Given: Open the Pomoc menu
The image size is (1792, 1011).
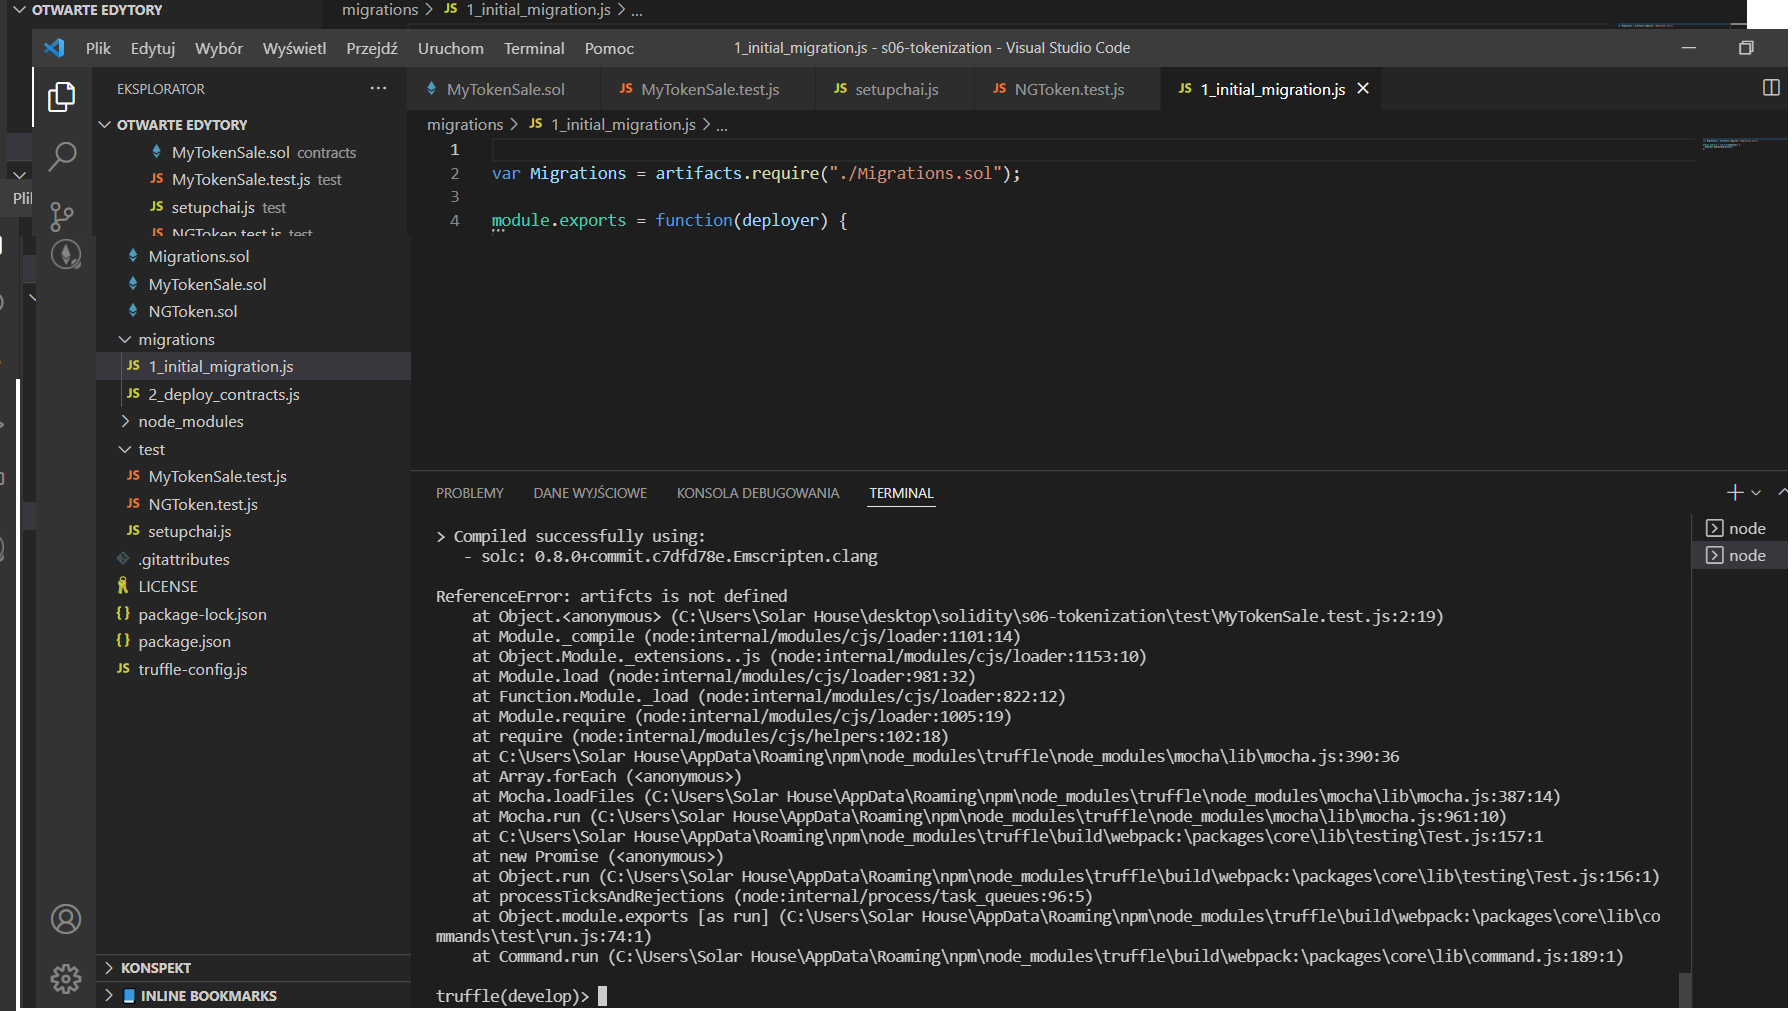Looking at the screenshot, I should pos(609,48).
